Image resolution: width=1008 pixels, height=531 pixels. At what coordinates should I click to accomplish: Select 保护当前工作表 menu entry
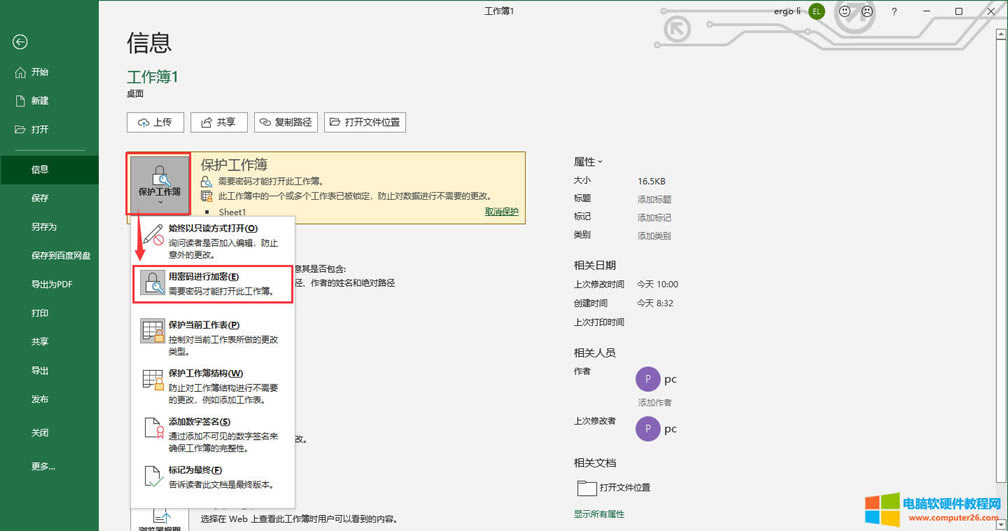(212, 331)
